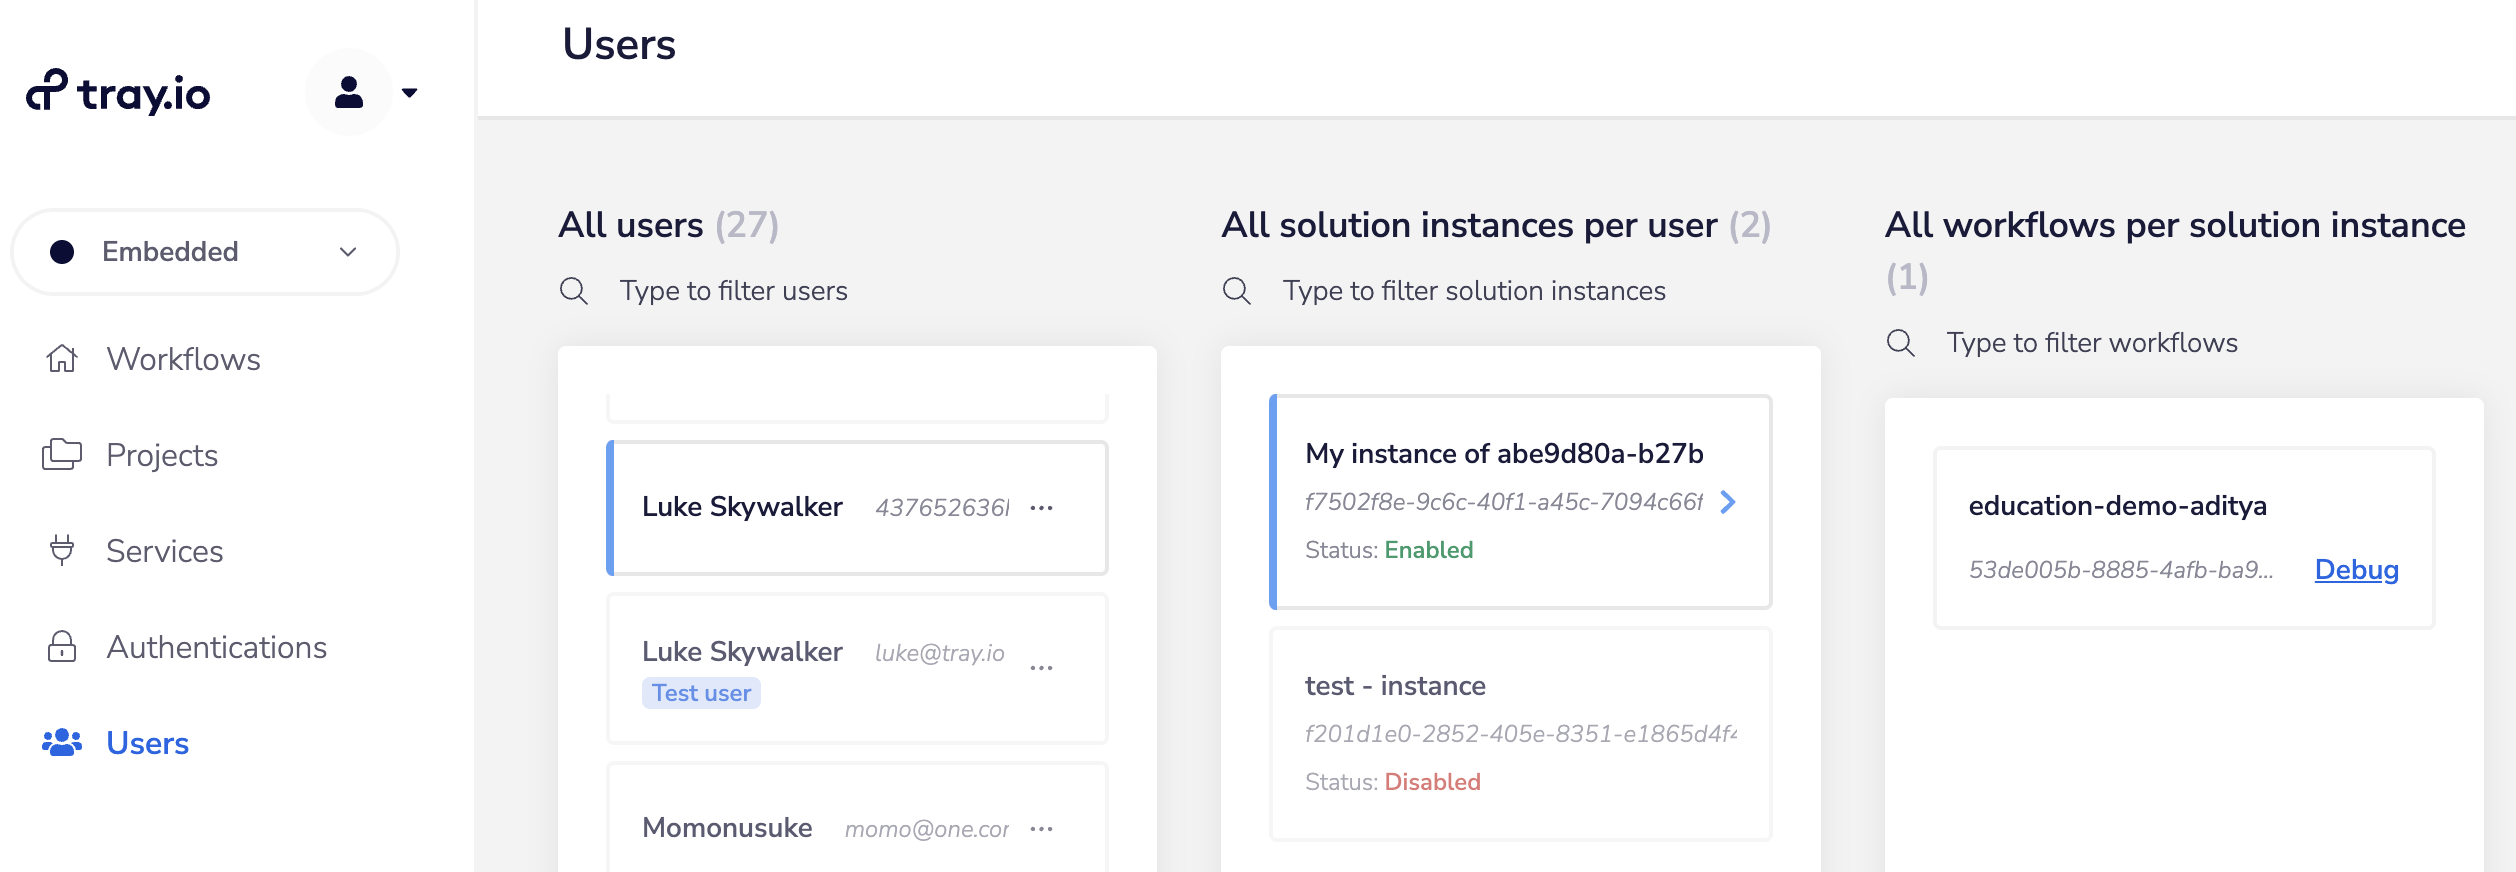This screenshot has height=872, width=2516.
Task: Click the Users group icon
Action: coord(62,743)
